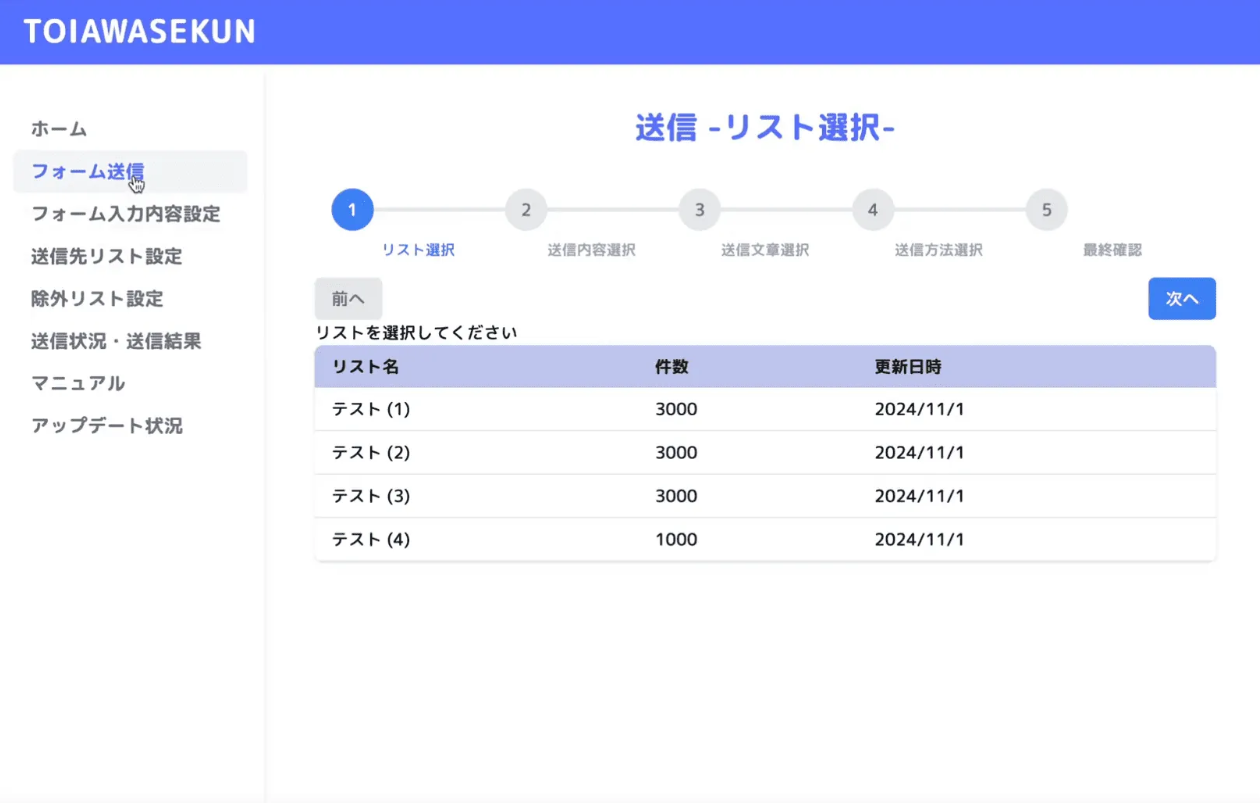Click the 最終確認 step label
This screenshot has width=1260, height=803.
(x=1112, y=250)
